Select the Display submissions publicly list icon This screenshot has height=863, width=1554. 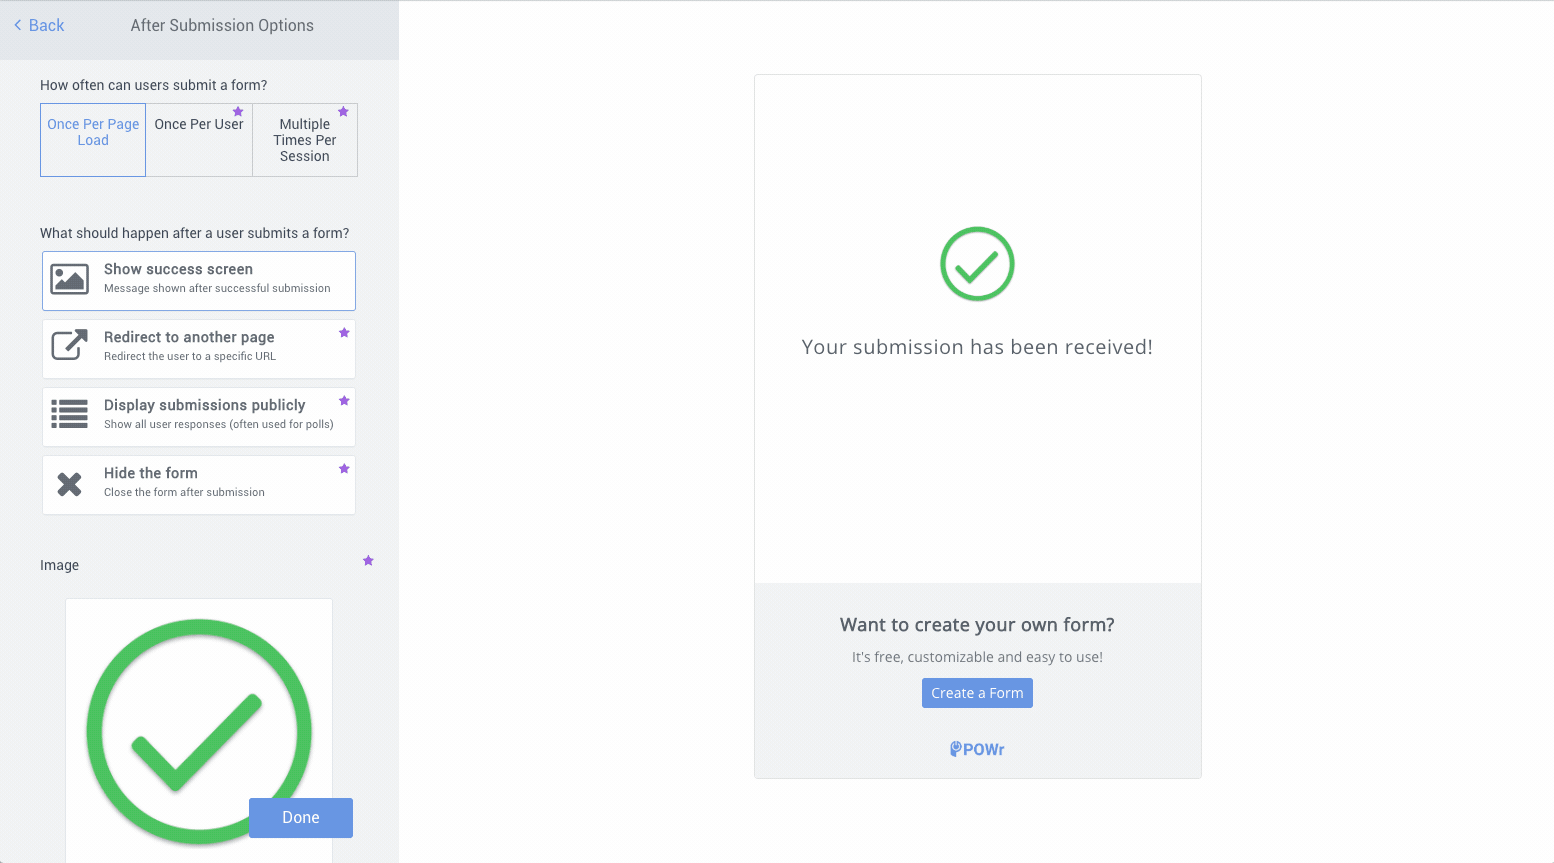(70, 412)
